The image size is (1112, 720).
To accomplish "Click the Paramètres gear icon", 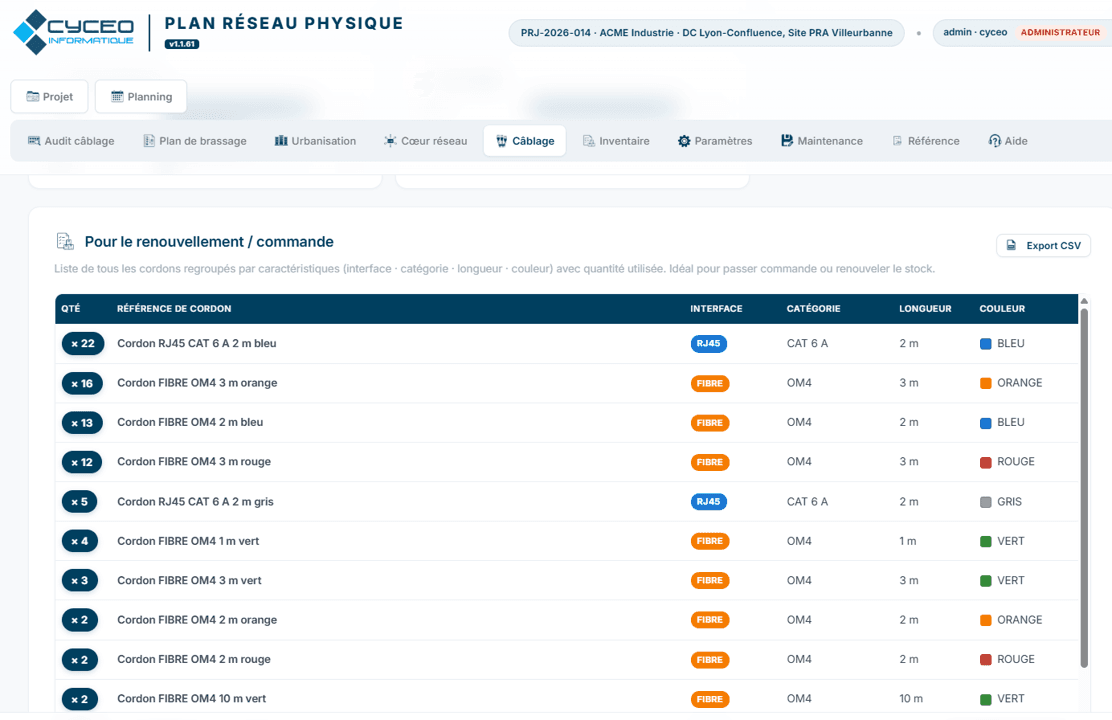I will (684, 140).
